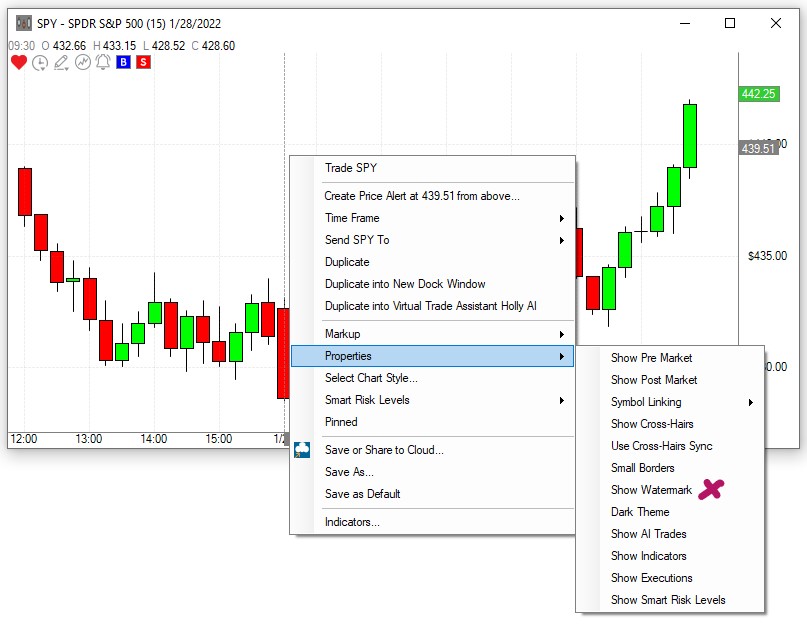
Task: Click the red heart favorite icon
Action: click(19, 62)
